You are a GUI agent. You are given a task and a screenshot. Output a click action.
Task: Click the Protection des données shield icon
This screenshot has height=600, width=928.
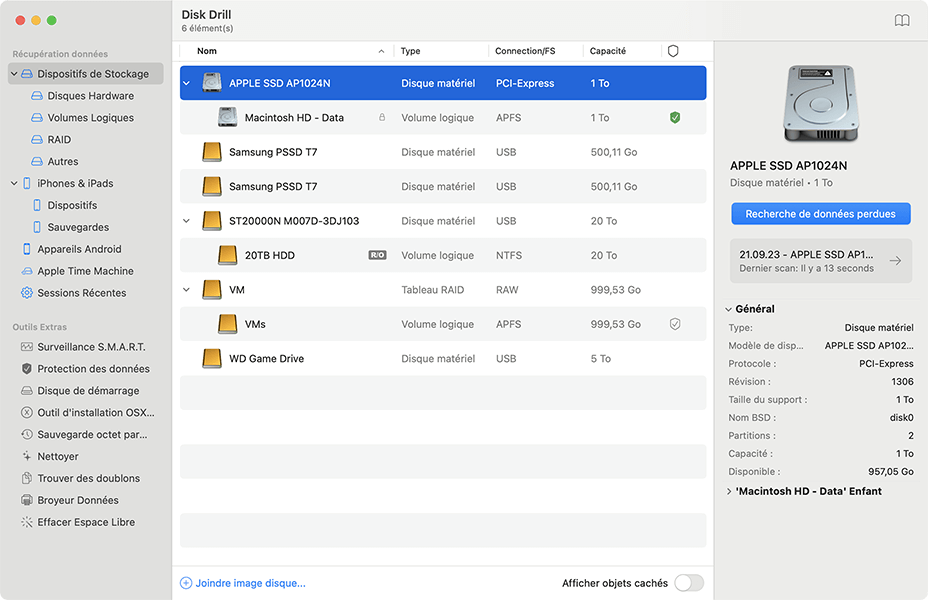27,369
